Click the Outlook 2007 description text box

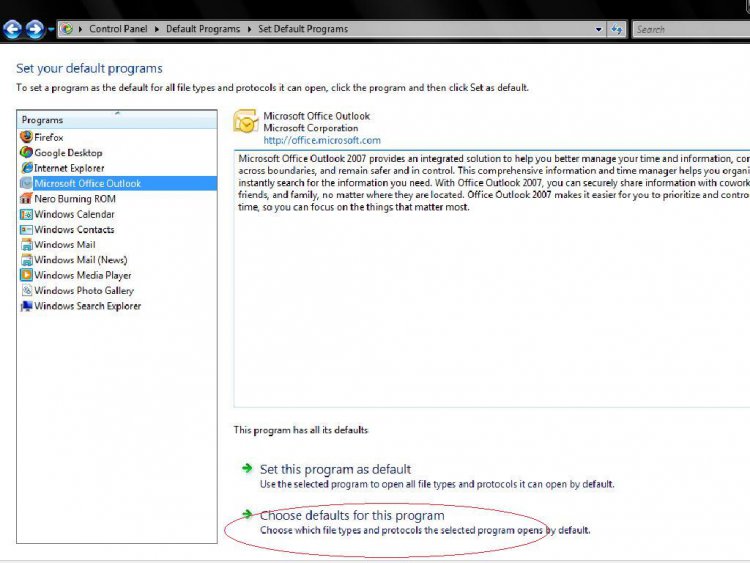tap(492, 278)
